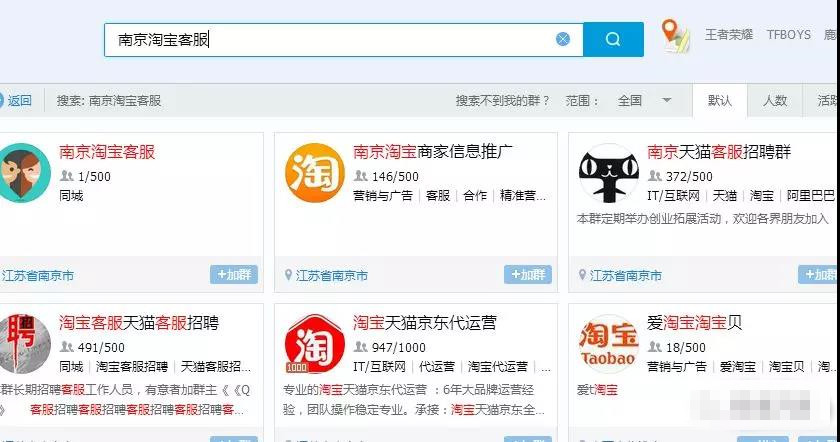Click the TFBOYS hot keyword
840x442 pixels.
(x=789, y=35)
